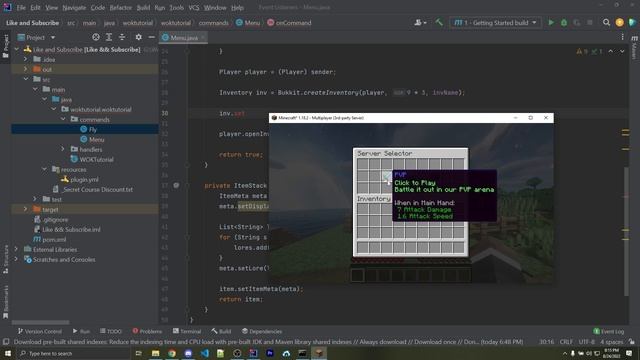Open the Getting Started build configuration dropdown
Viewport: 640px width, 360px height.
point(496,23)
